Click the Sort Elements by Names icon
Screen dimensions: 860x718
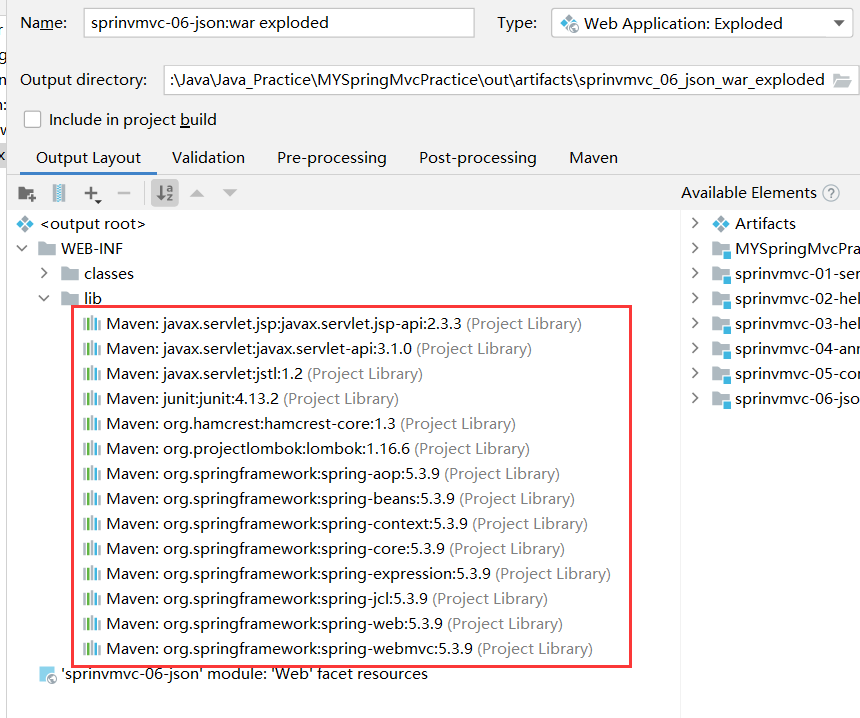tap(165, 193)
